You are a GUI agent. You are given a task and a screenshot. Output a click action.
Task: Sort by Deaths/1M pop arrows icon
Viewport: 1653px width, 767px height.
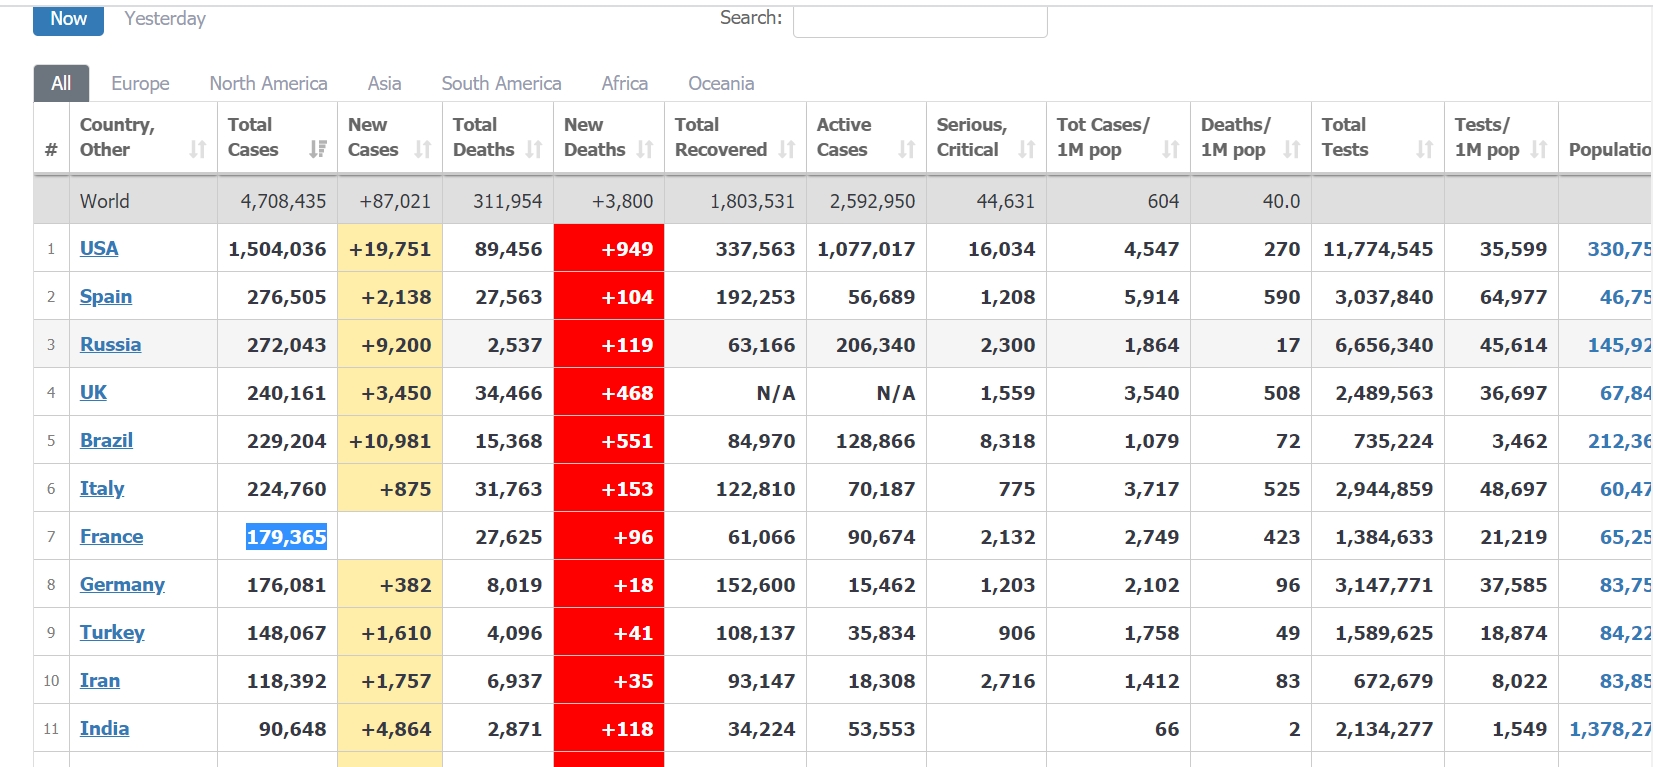pyautogui.click(x=1291, y=149)
